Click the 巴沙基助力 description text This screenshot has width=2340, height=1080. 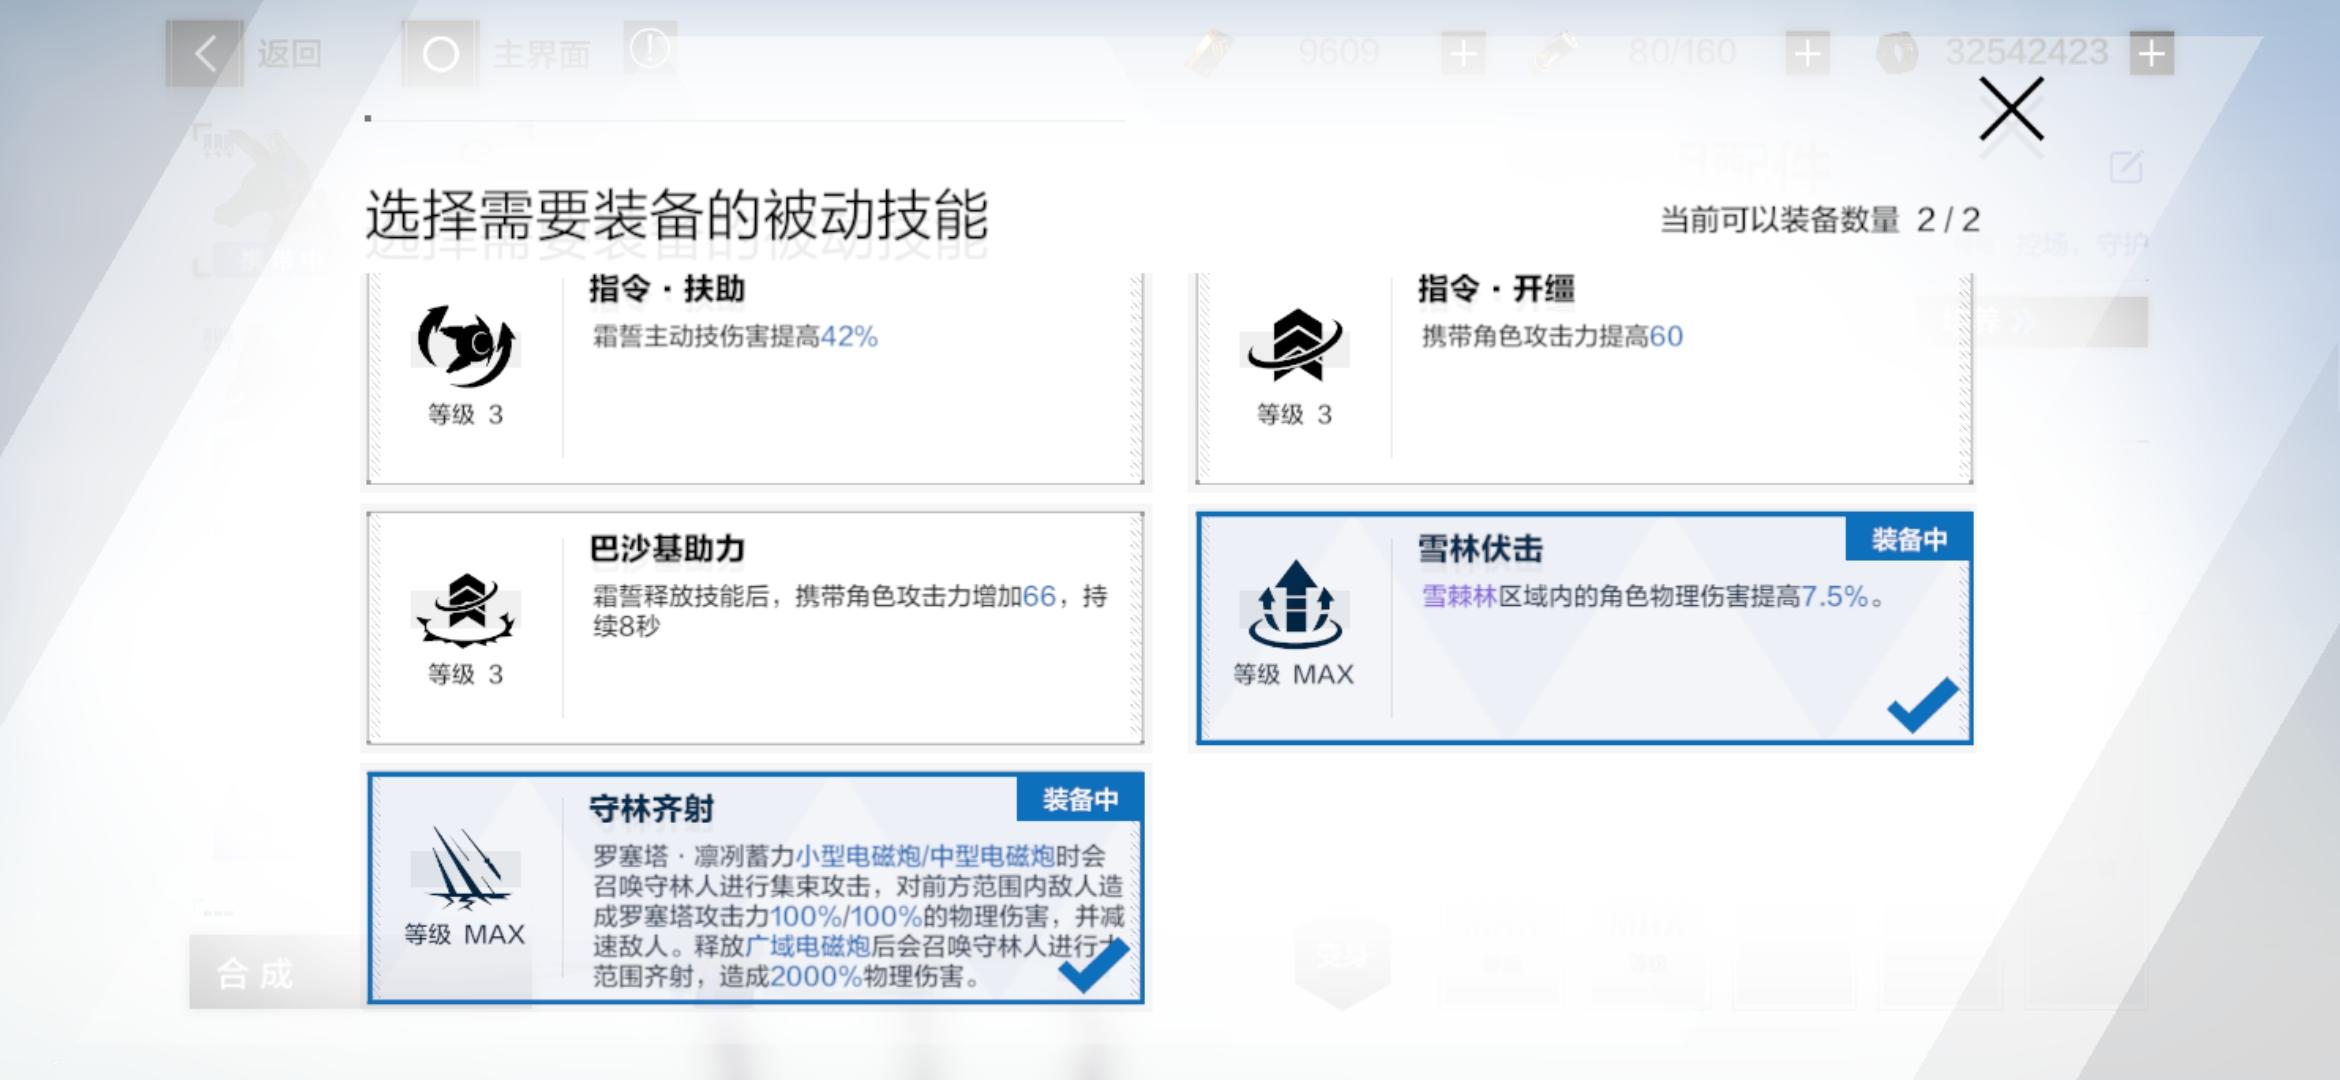point(850,611)
